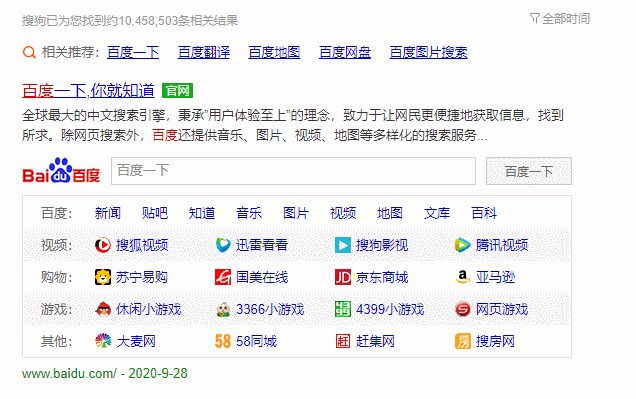Image resolution: width=636 pixels, height=399 pixels.
Task: Open the Soufun (搜房网) house icon
Action: [463, 341]
